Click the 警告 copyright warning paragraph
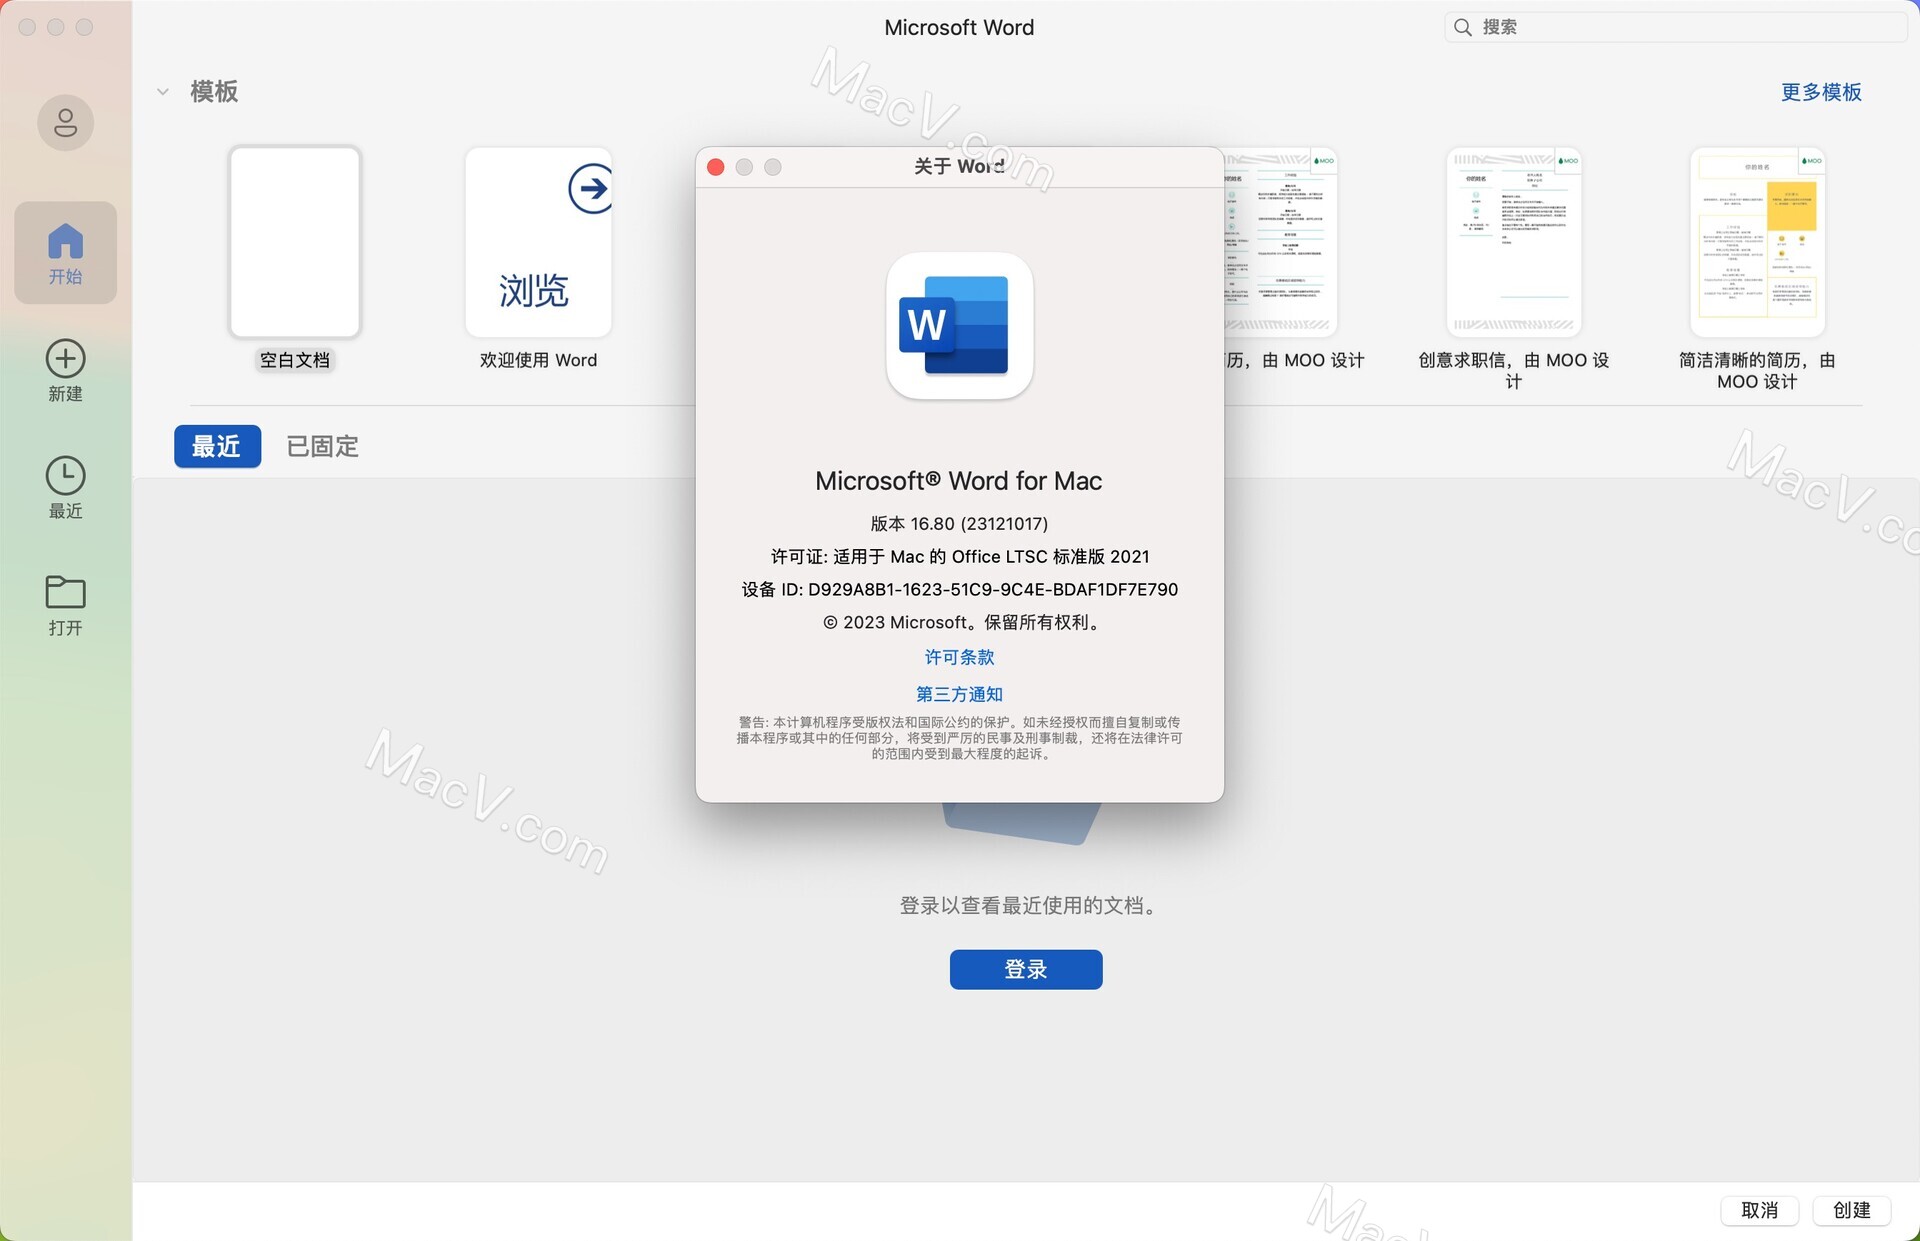Screen dimensions: 1920x1241 959,738
